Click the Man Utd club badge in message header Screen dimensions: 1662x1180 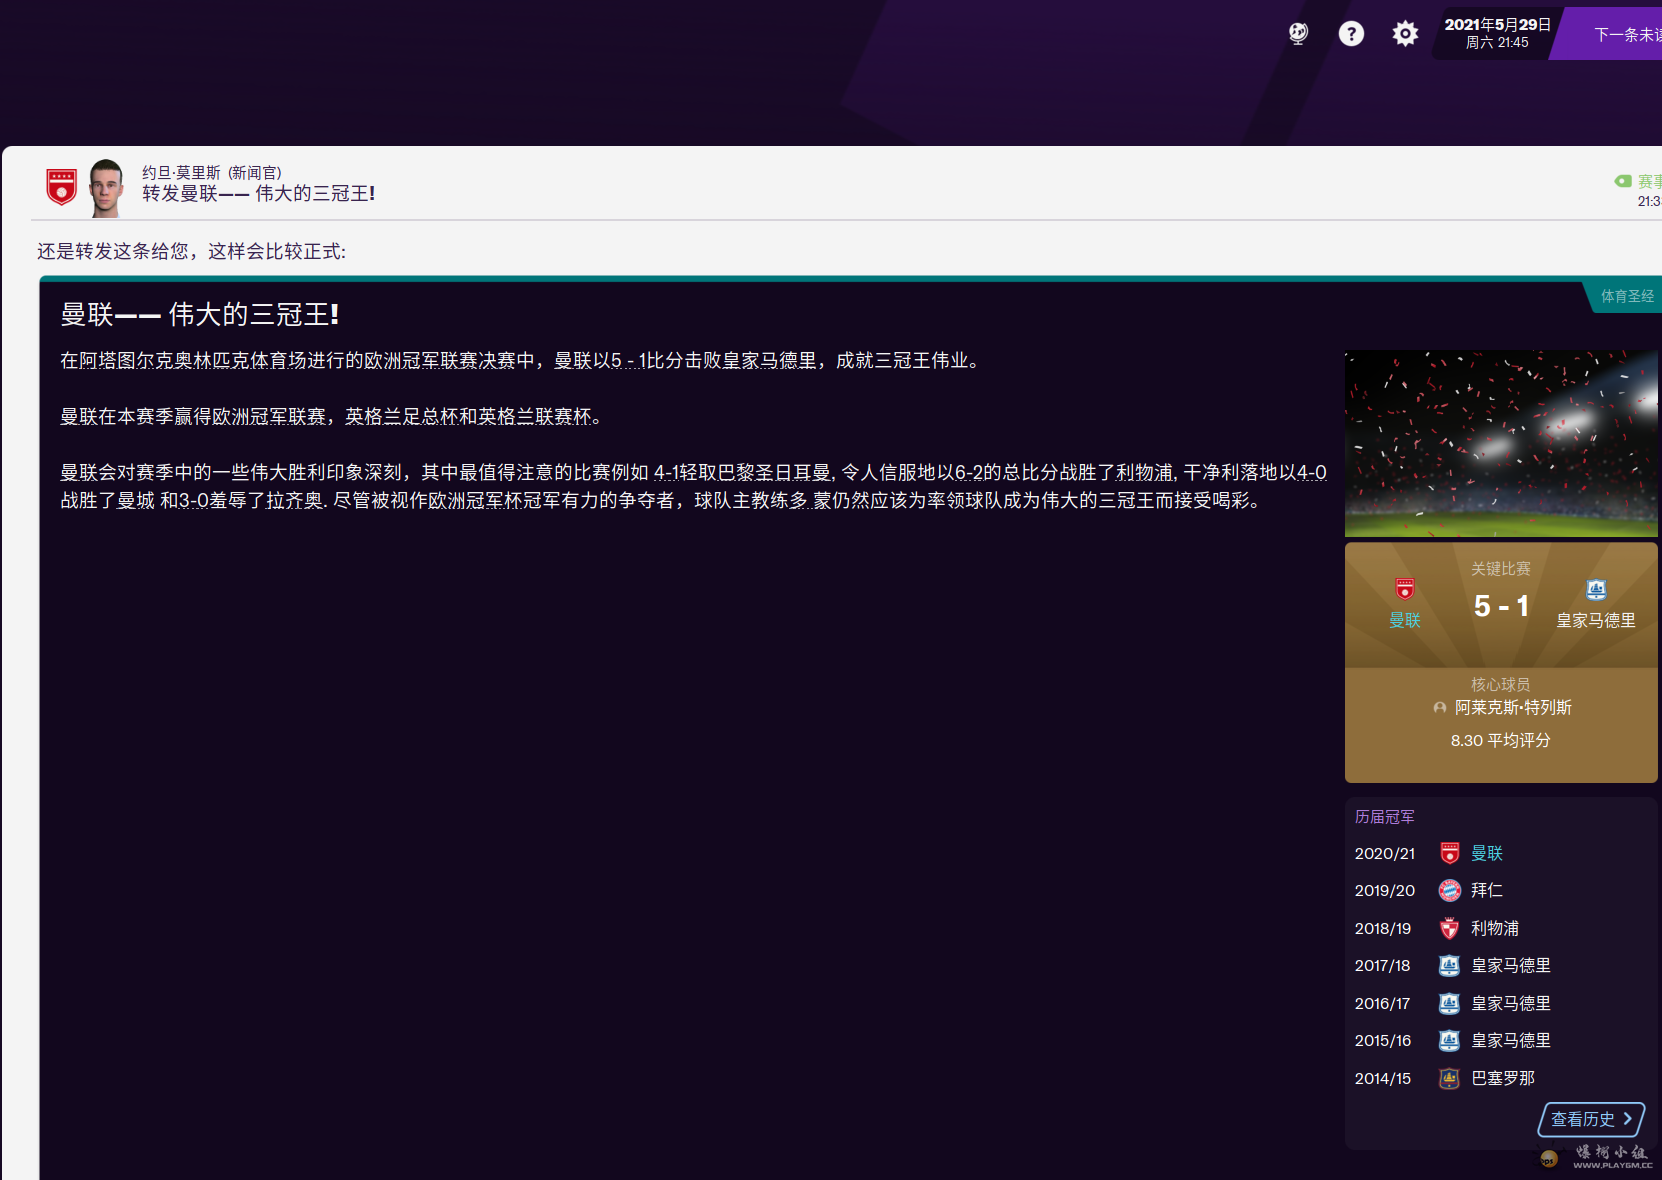62,186
